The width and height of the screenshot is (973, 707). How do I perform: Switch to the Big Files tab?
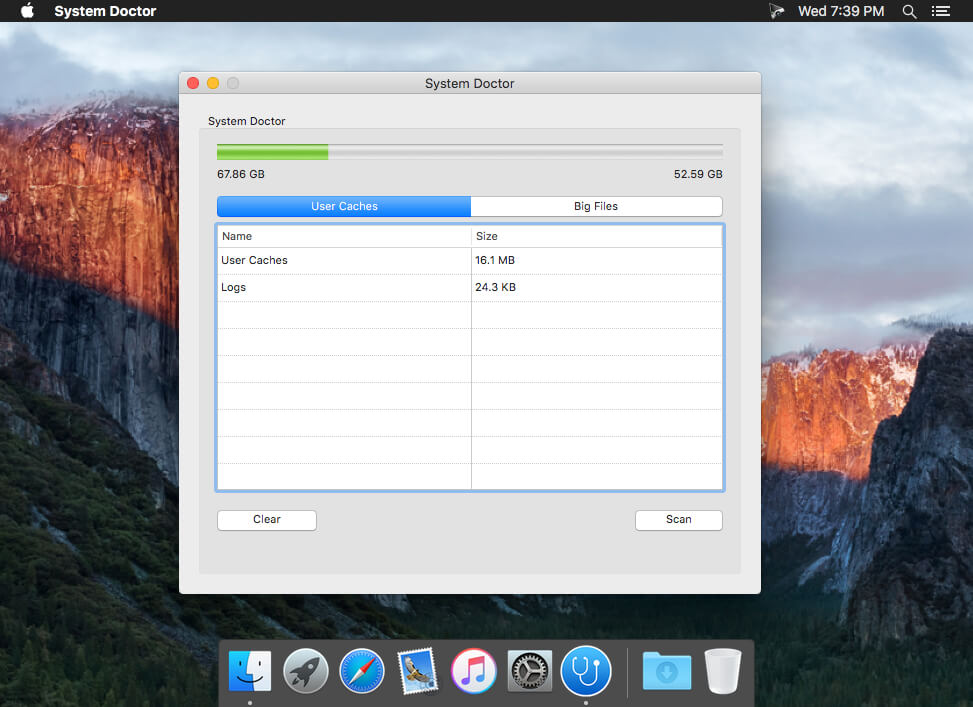click(596, 206)
